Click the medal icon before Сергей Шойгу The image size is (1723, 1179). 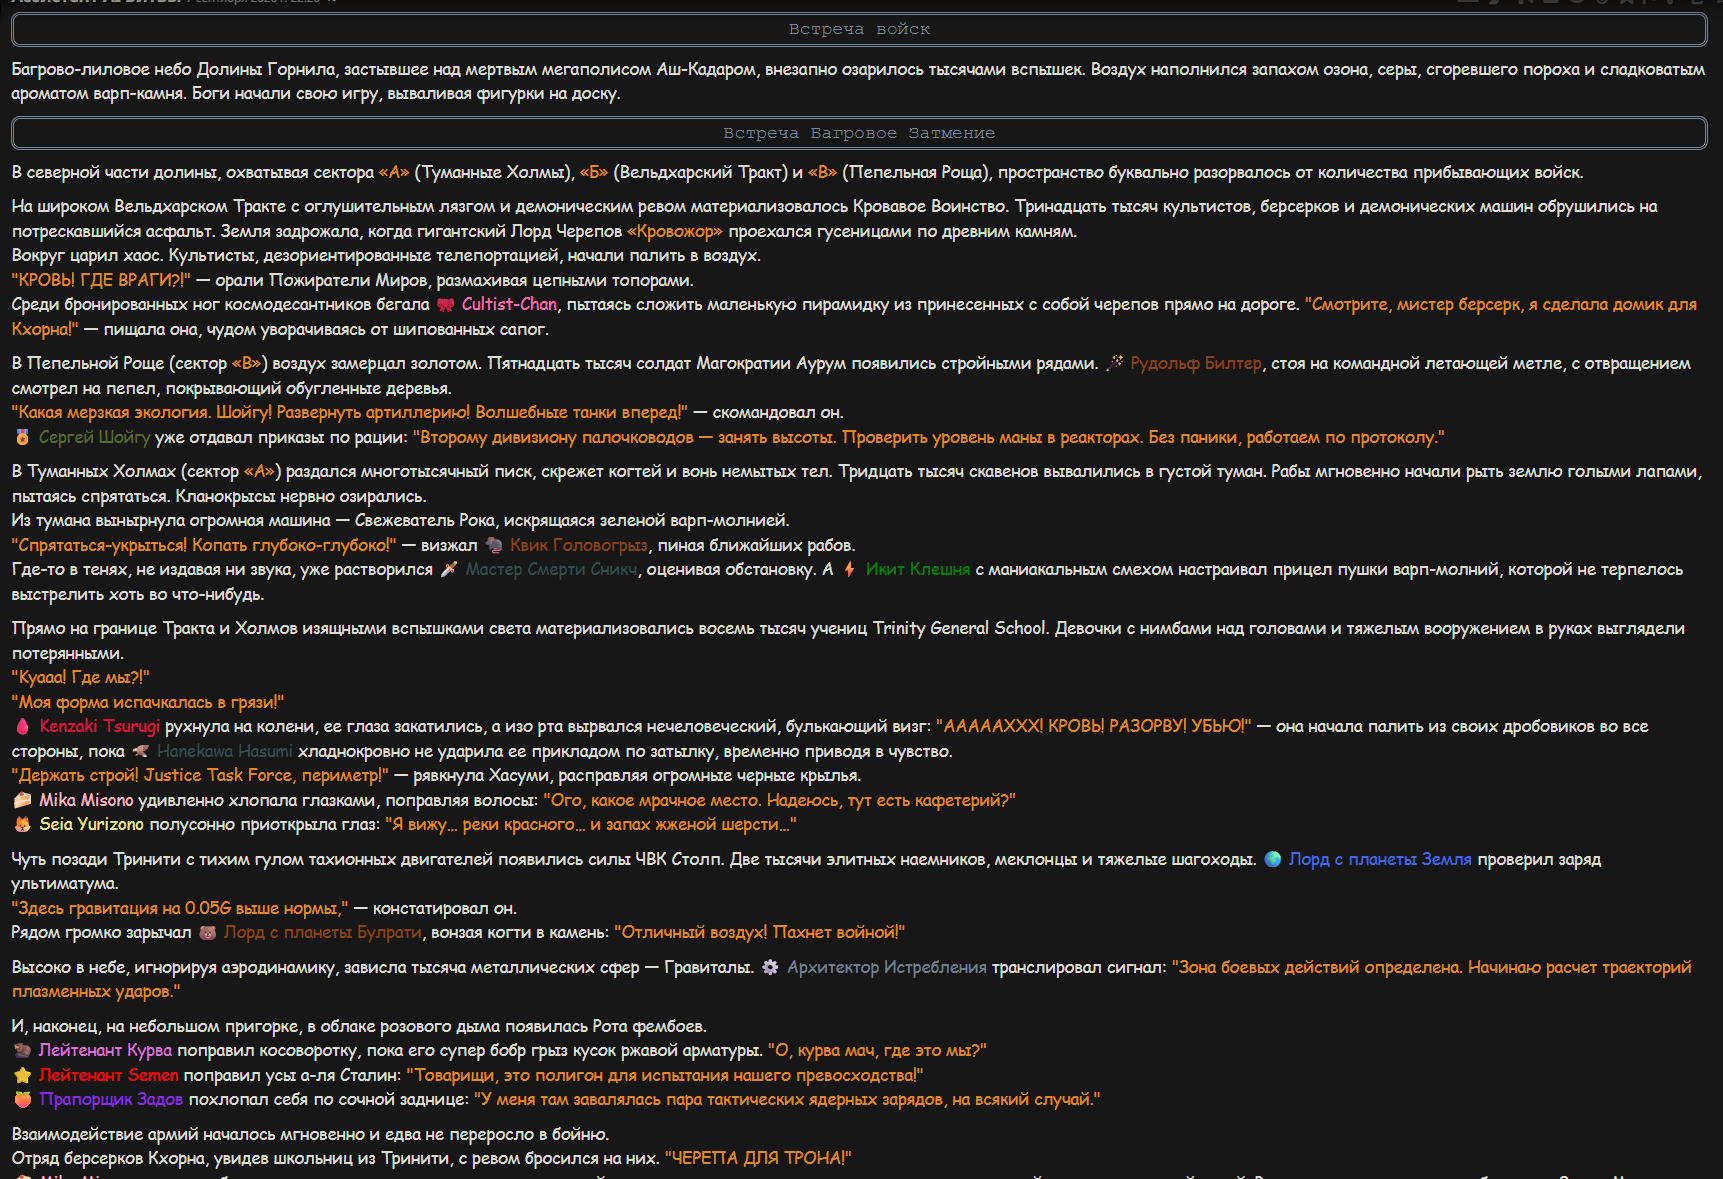pos(22,437)
